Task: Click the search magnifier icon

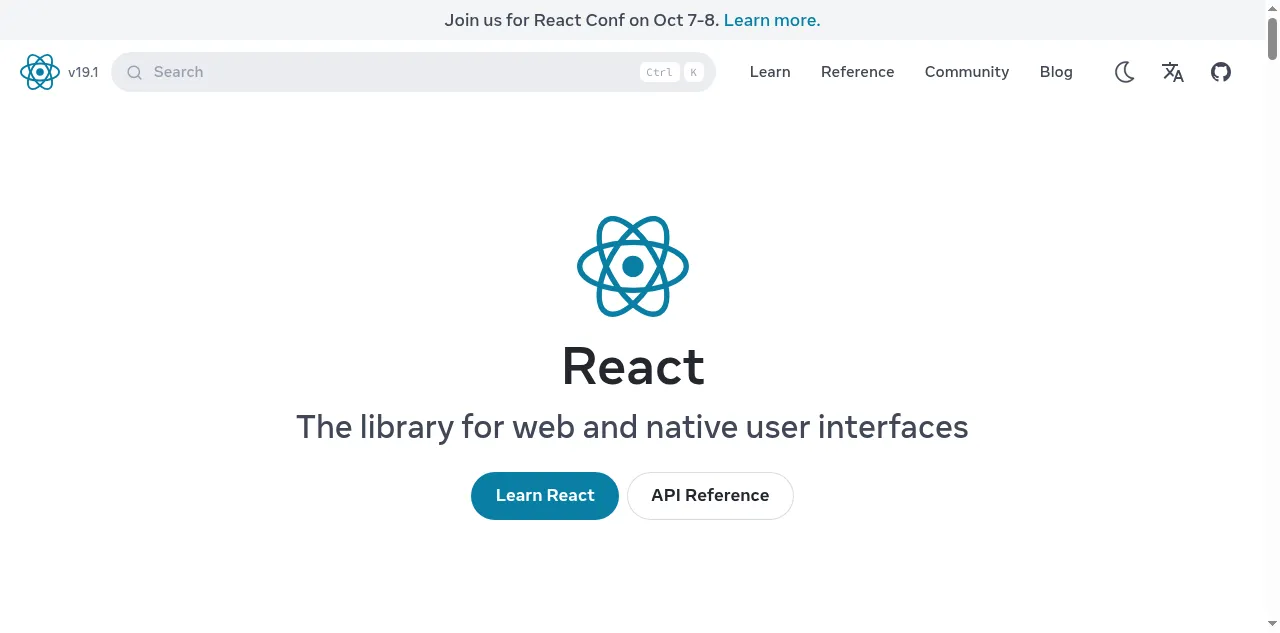Action: (135, 72)
